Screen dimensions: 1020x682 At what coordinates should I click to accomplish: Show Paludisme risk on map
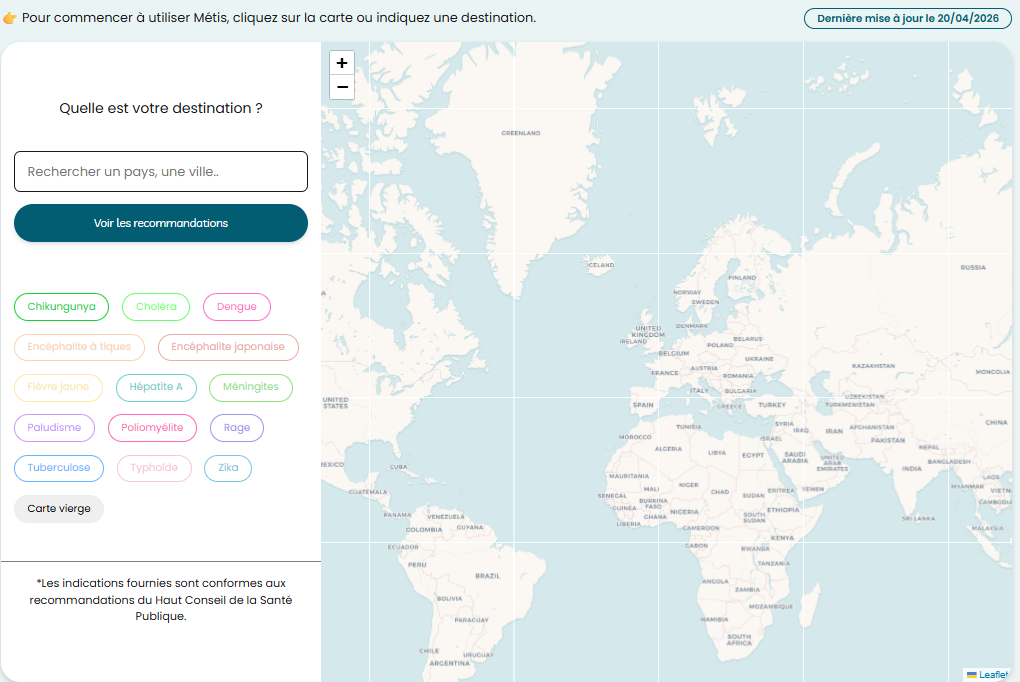(54, 427)
